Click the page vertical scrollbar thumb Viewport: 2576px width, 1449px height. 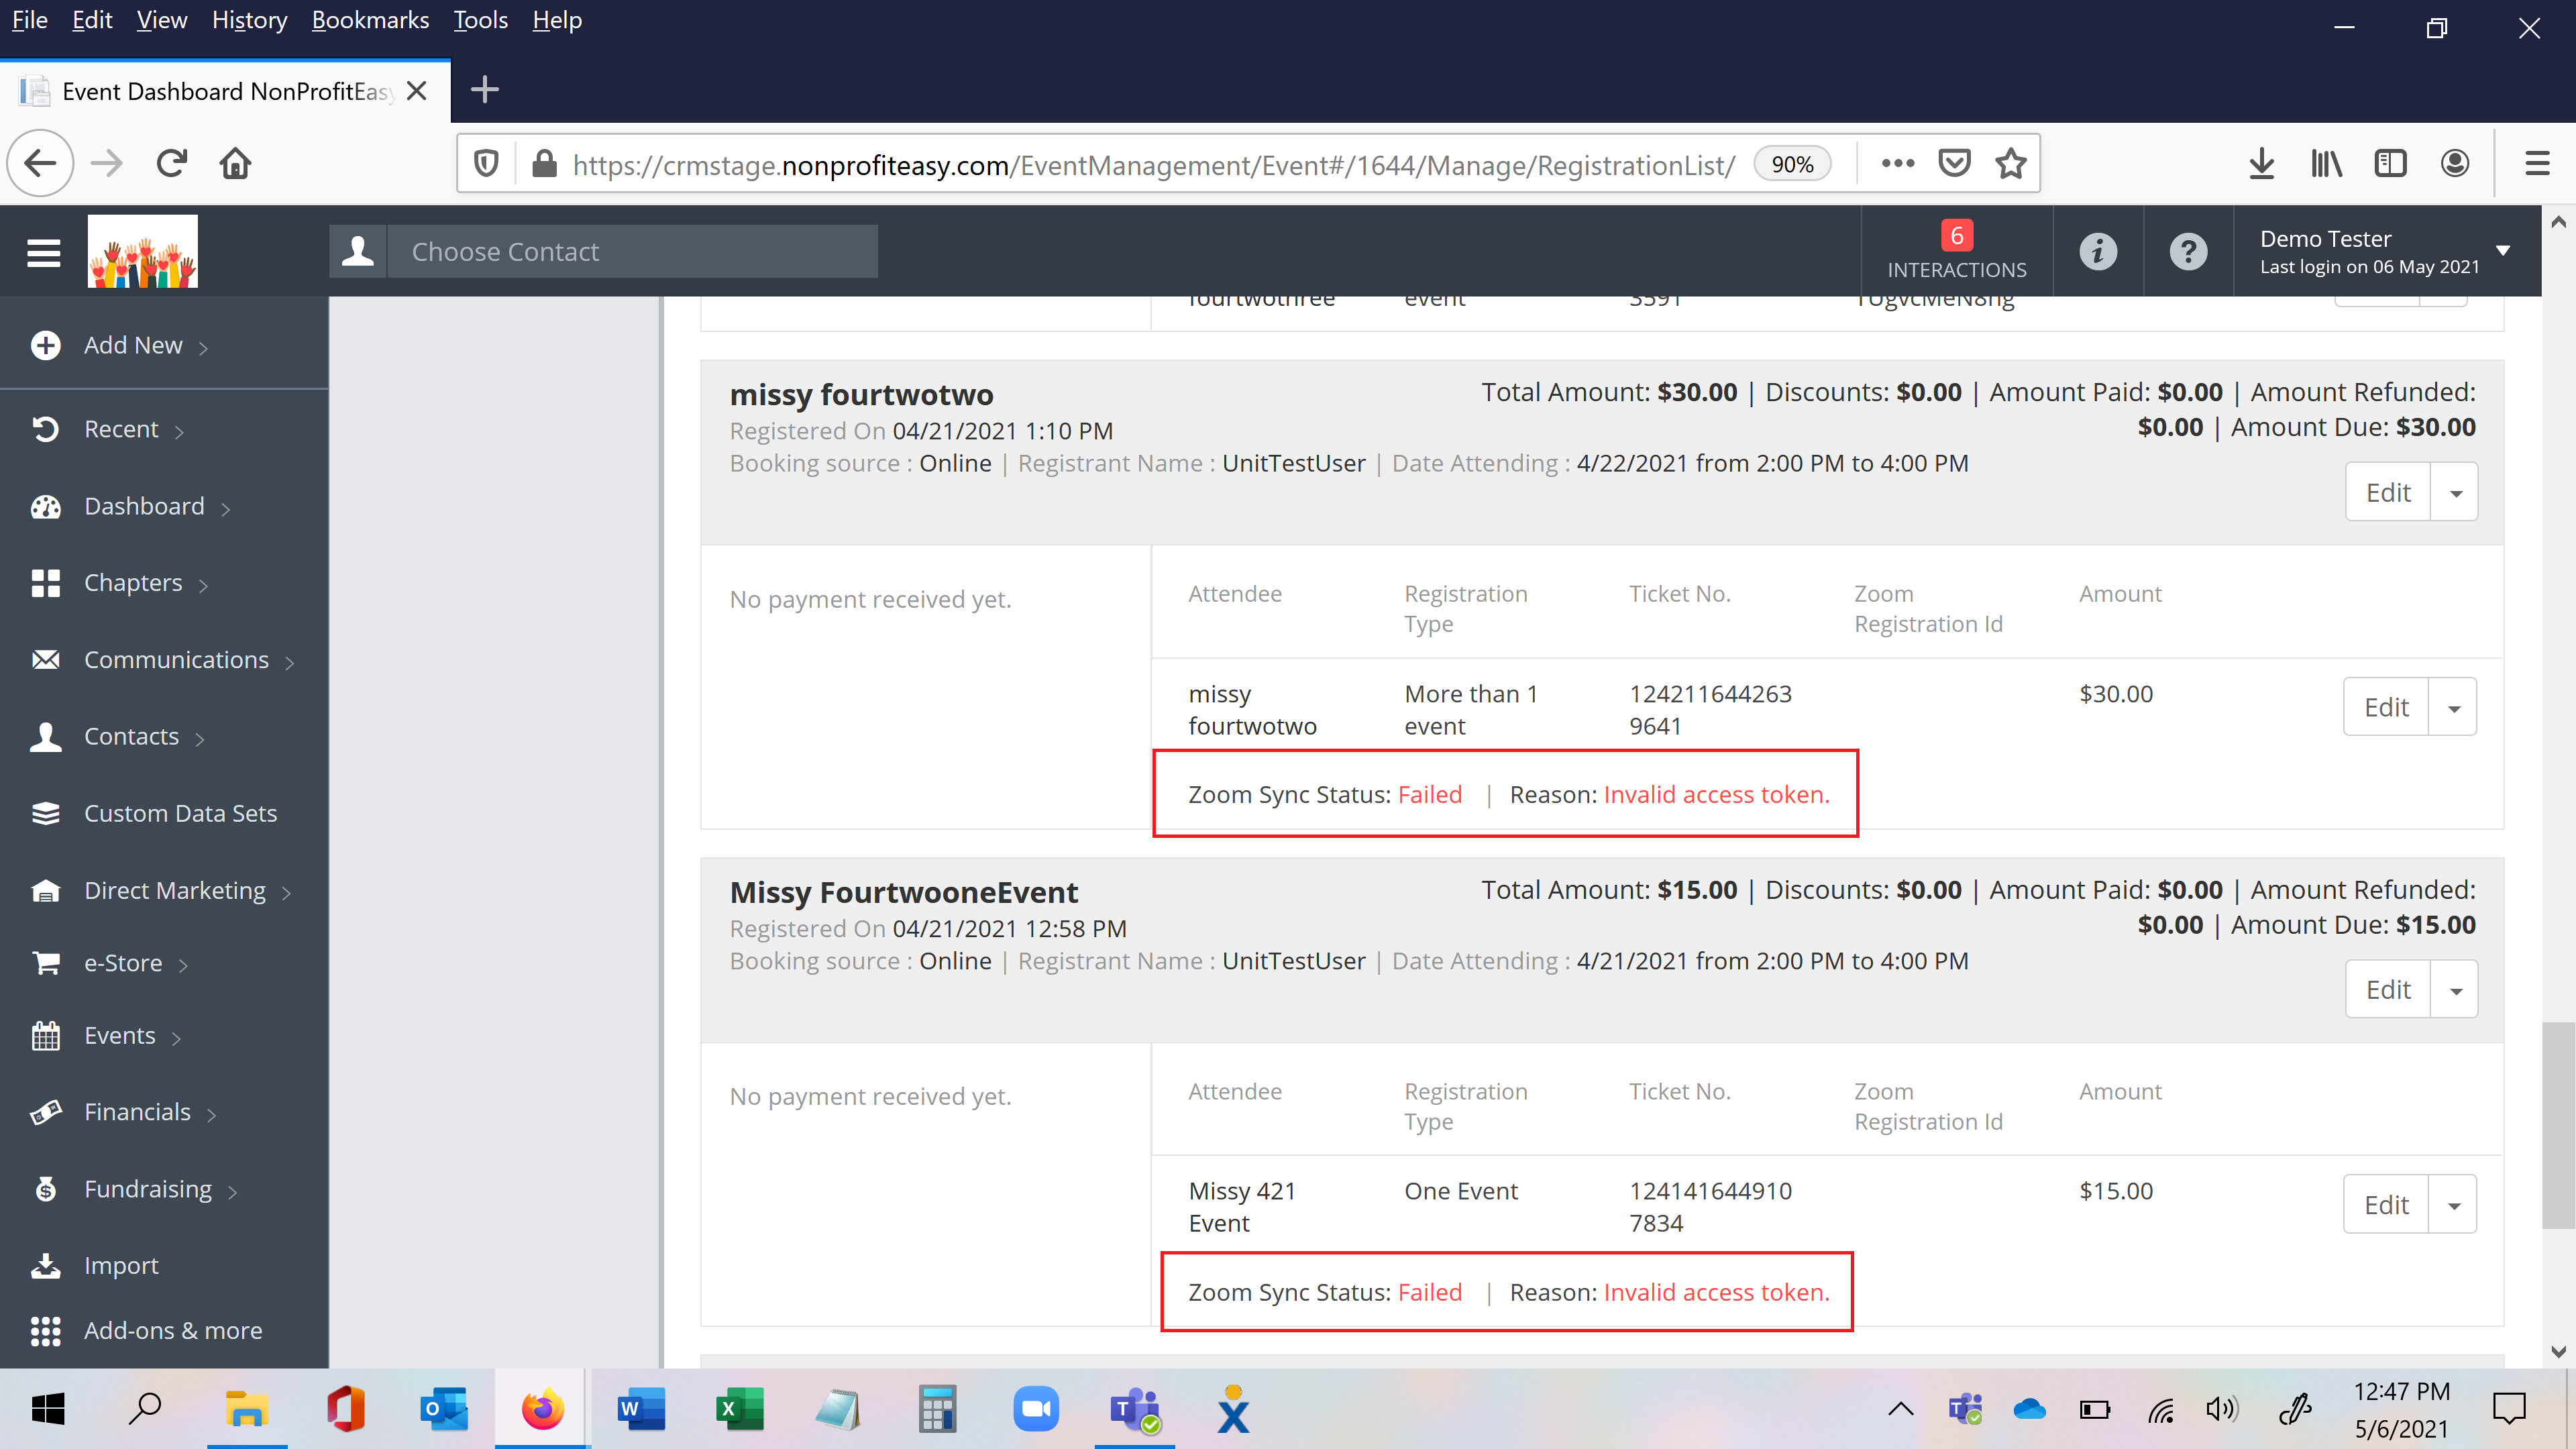[x=2558, y=1124]
